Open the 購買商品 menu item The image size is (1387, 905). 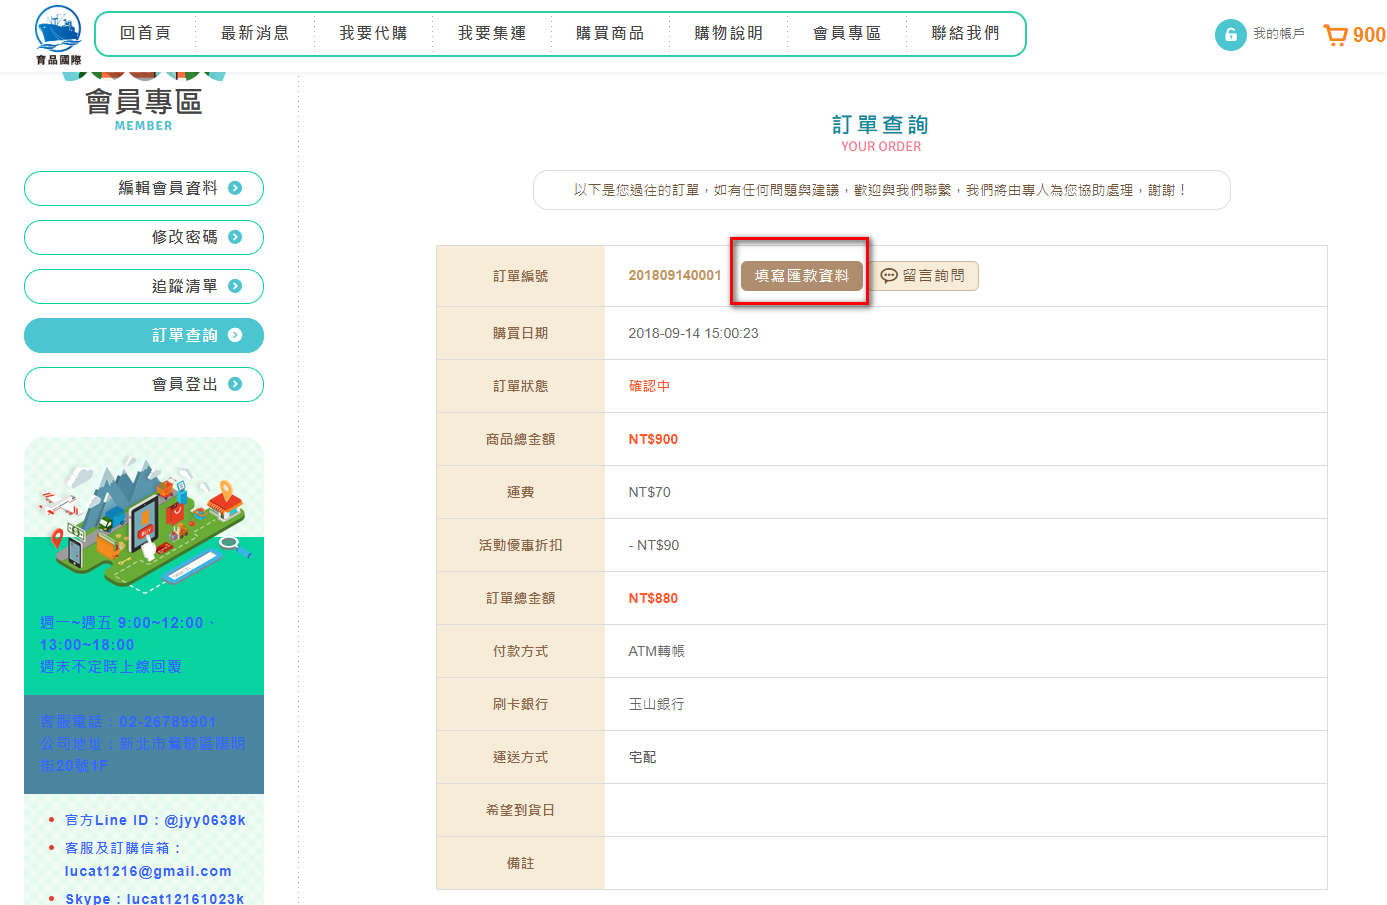(x=610, y=34)
